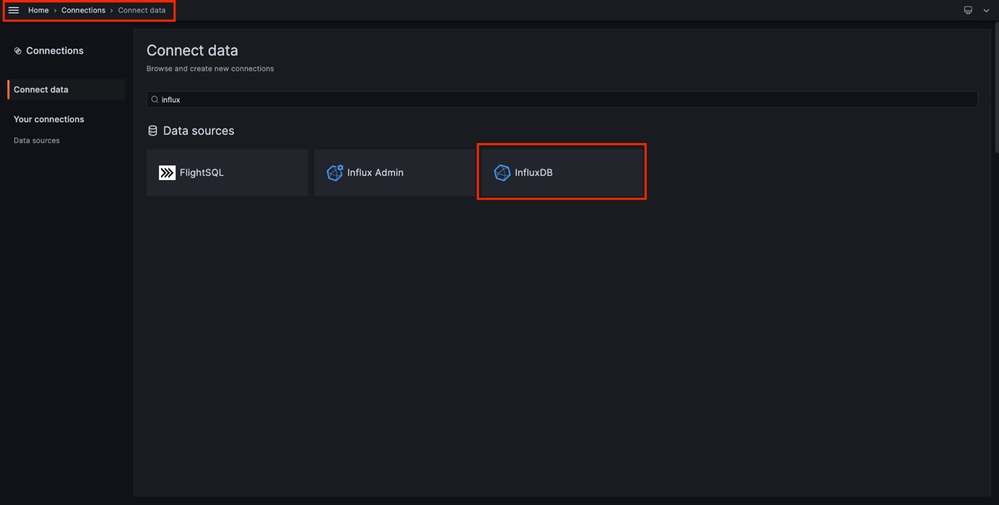
Task: Go to Home breadcrumb
Action: [38, 10]
